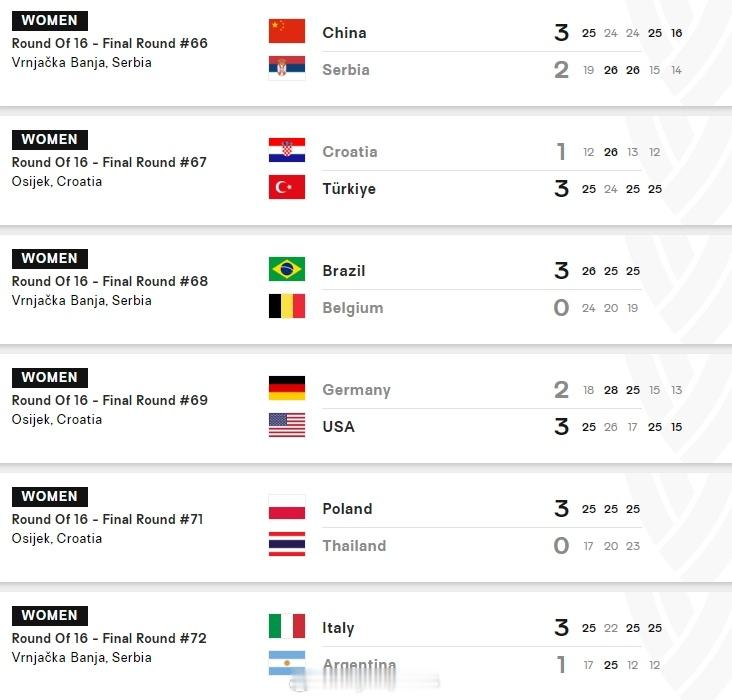This screenshot has width=732, height=700.
Task: Open Round Of 16 Final Round #71 link
Action: 107,520
